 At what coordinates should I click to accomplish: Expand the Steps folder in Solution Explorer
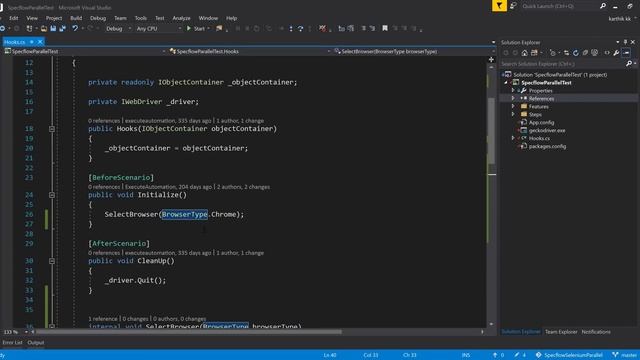pos(513,114)
